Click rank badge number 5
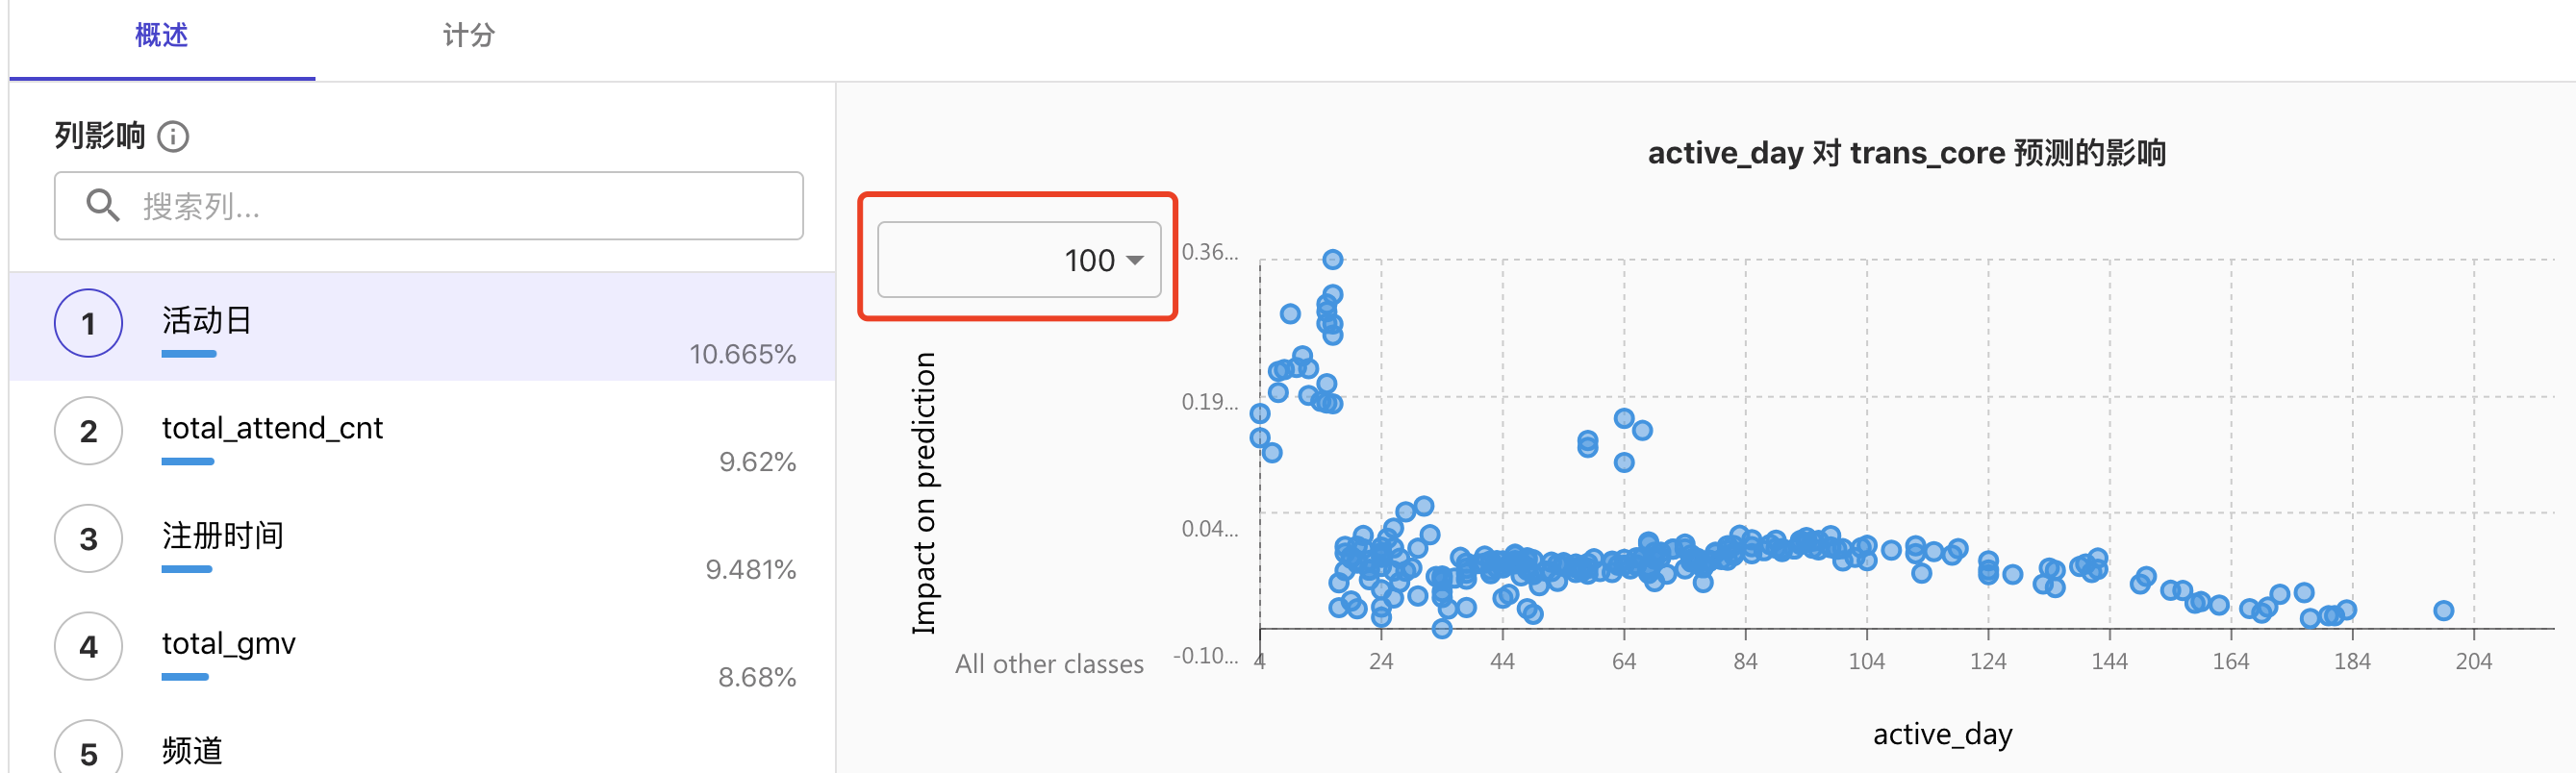2576x773 pixels. point(88,752)
